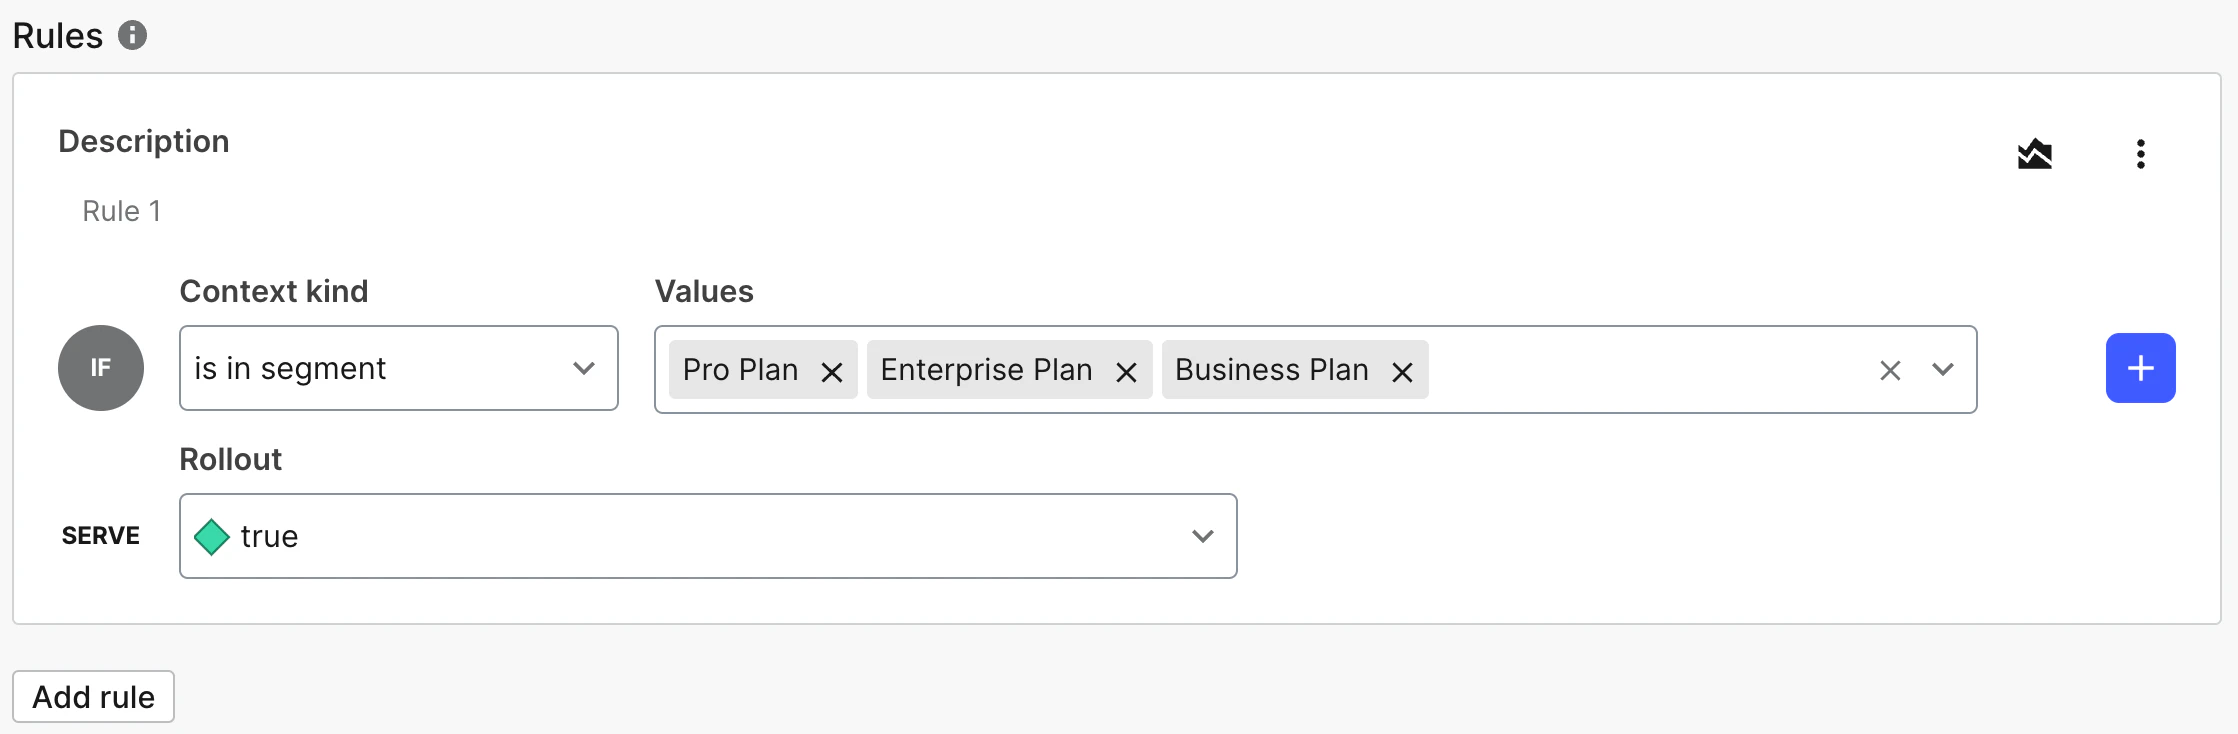Click the gray IF condition badge
The width and height of the screenshot is (2238, 734).
(100, 368)
